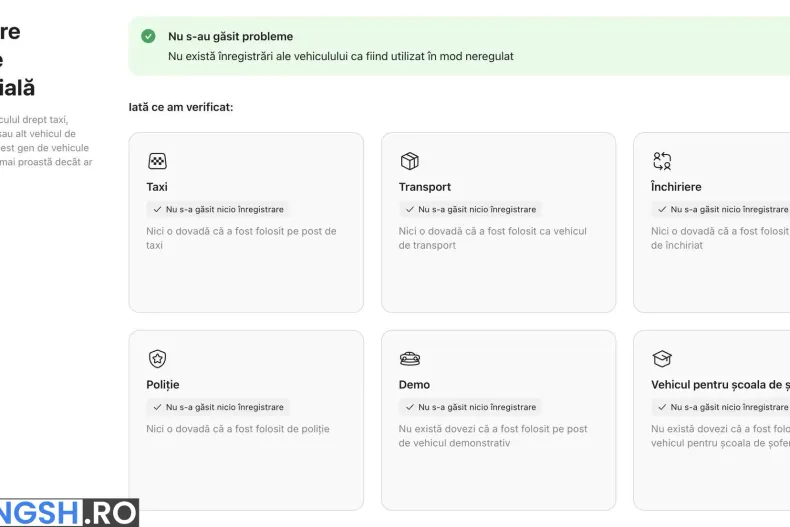Viewport: 790px width, 527px height.
Task: Select the Transport card heading
Action: (425, 187)
